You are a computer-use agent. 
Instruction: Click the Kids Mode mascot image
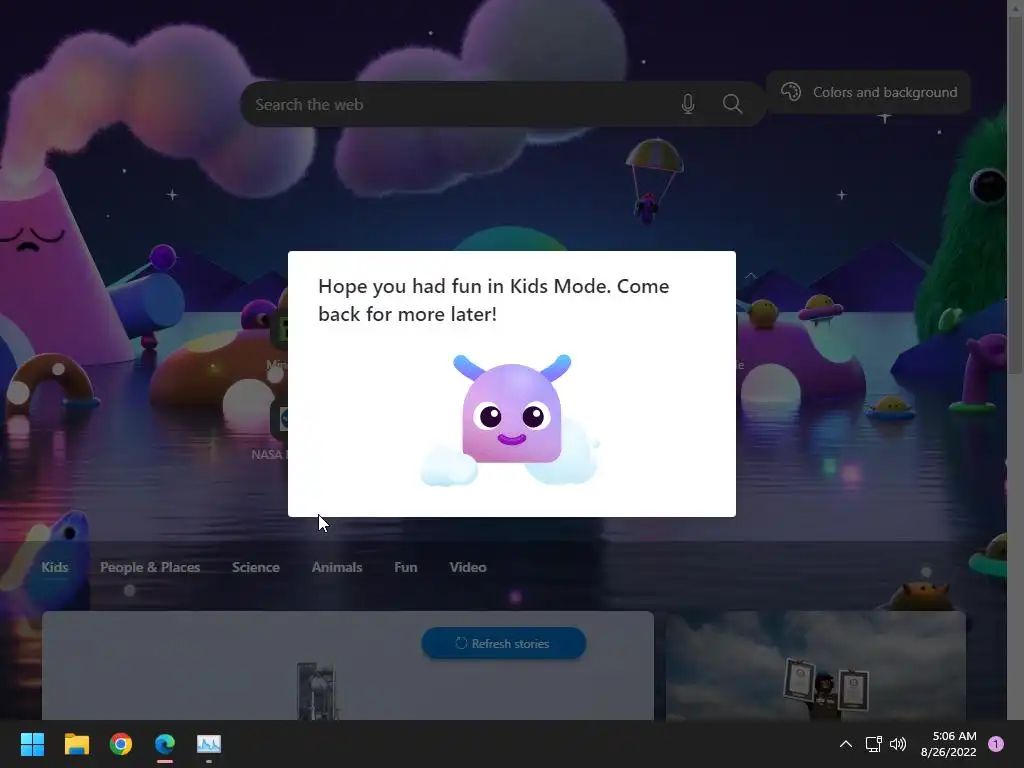[510, 420]
